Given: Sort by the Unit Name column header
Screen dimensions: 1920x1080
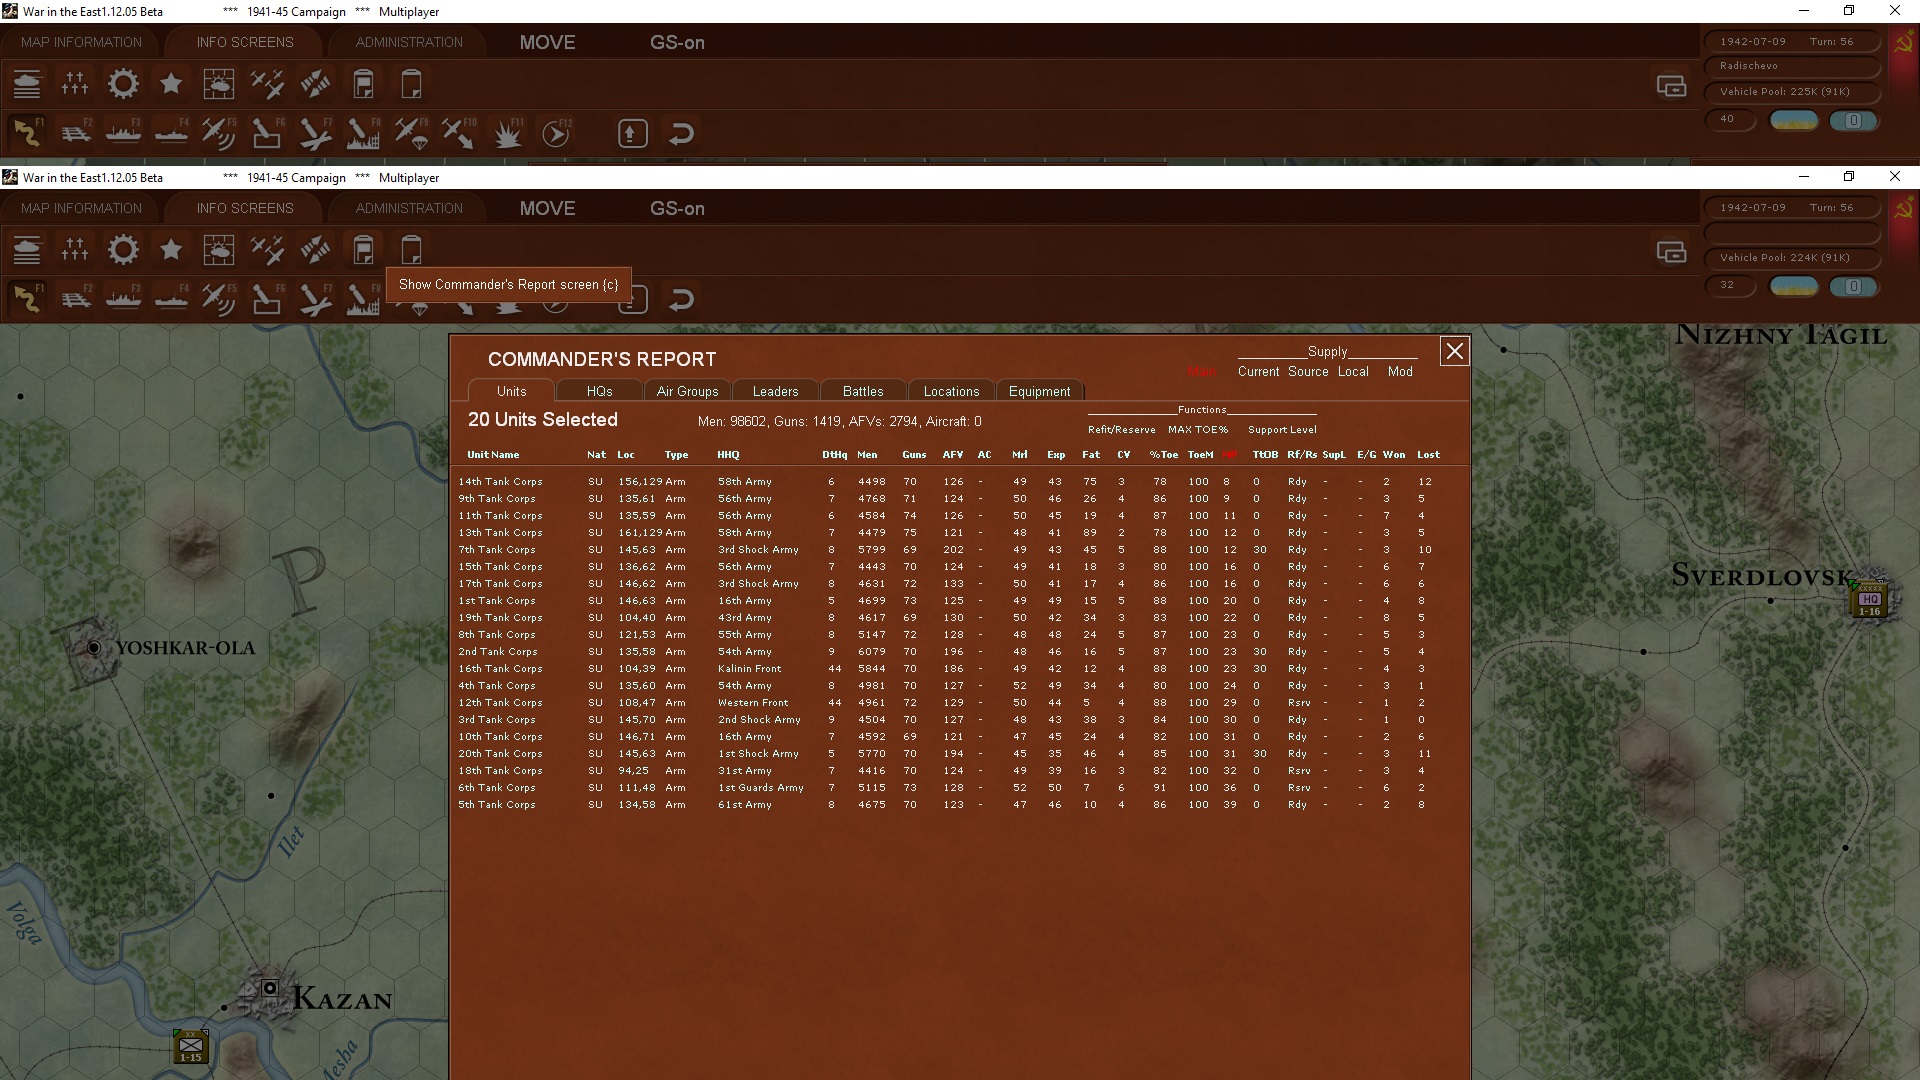Looking at the screenshot, I should point(493,455).
